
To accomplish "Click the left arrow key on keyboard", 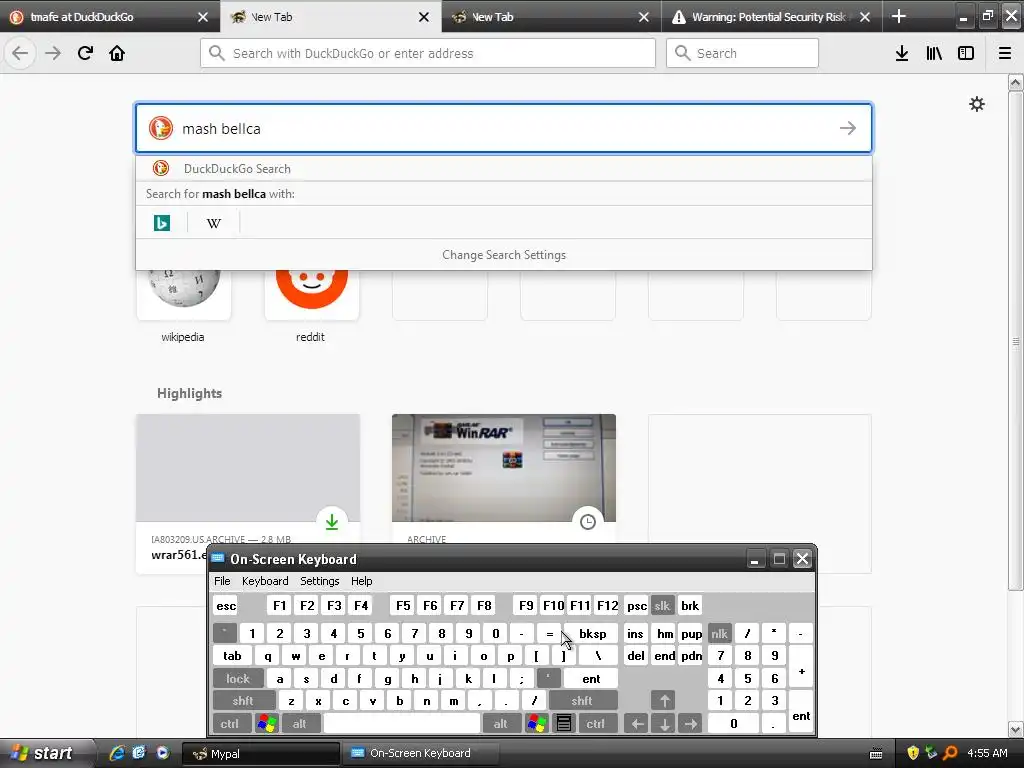I will click(637, 724).
